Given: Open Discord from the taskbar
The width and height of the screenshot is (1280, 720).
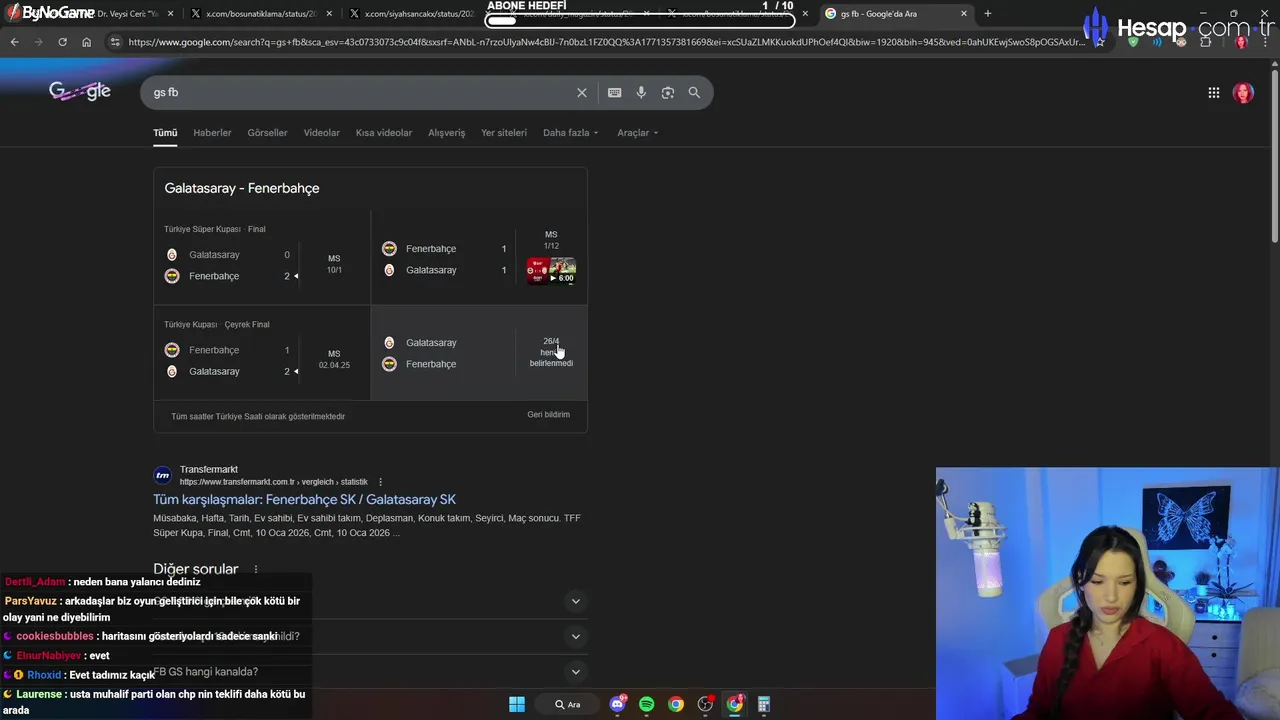Looking at the screenshot, I should pos(617,704).
